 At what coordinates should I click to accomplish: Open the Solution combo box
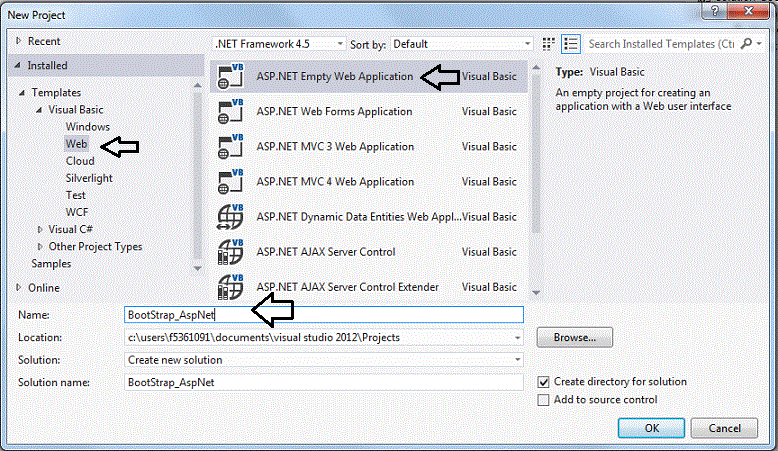click(x=324, y=360)
